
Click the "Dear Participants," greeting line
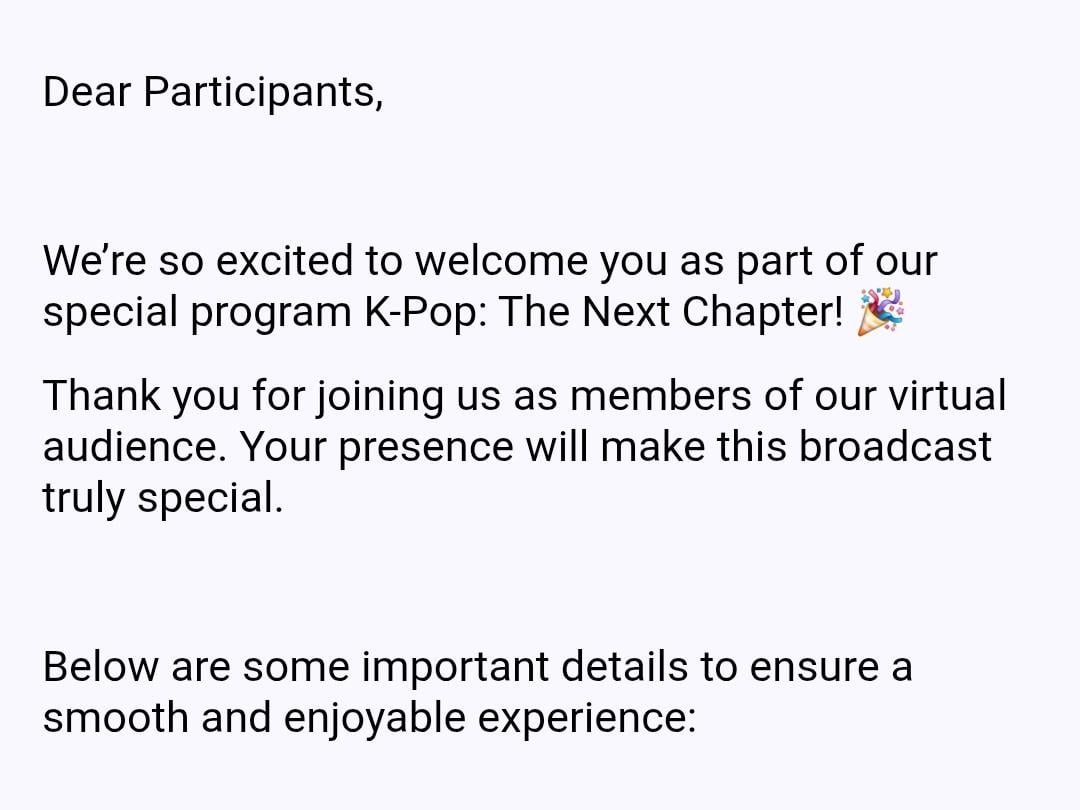tap(213, 92)
